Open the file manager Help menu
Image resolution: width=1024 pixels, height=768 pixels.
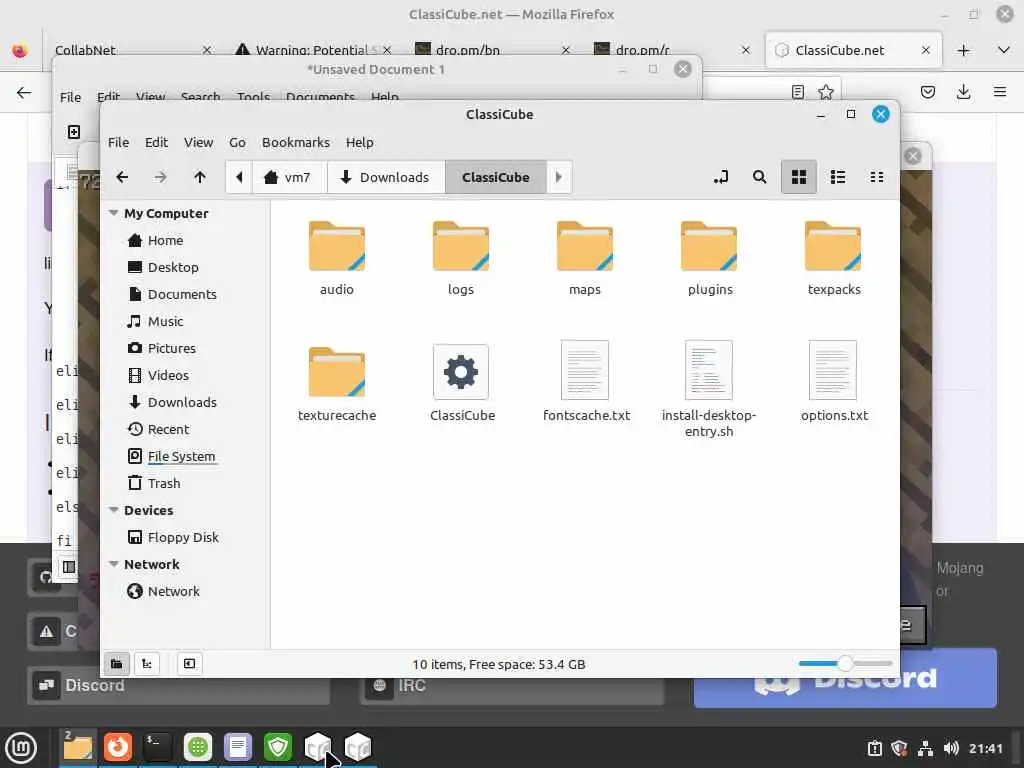pyautogui.click(x=359, y=142)
